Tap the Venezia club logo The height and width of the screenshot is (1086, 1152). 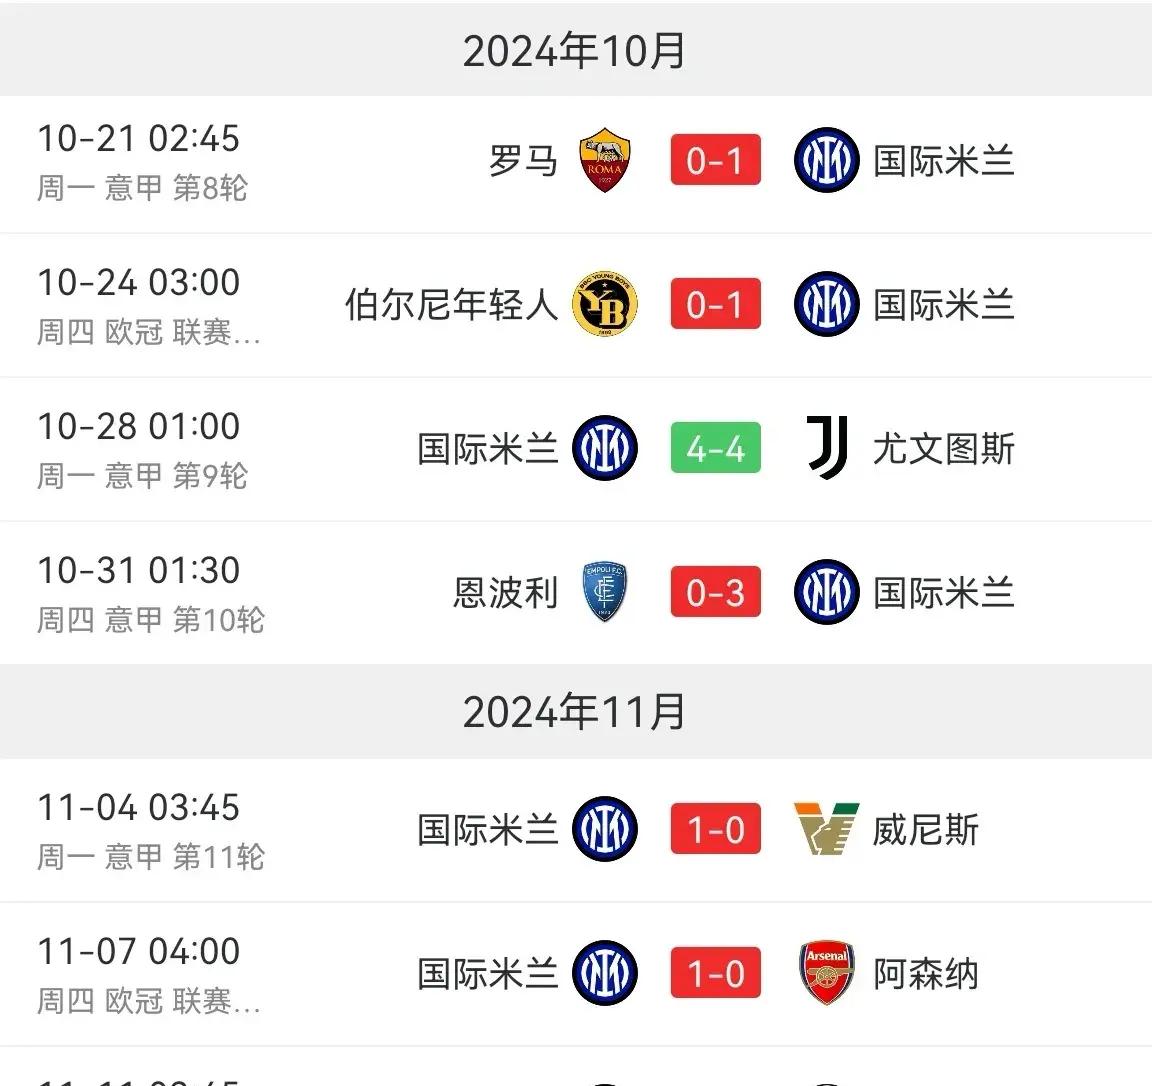825,829
